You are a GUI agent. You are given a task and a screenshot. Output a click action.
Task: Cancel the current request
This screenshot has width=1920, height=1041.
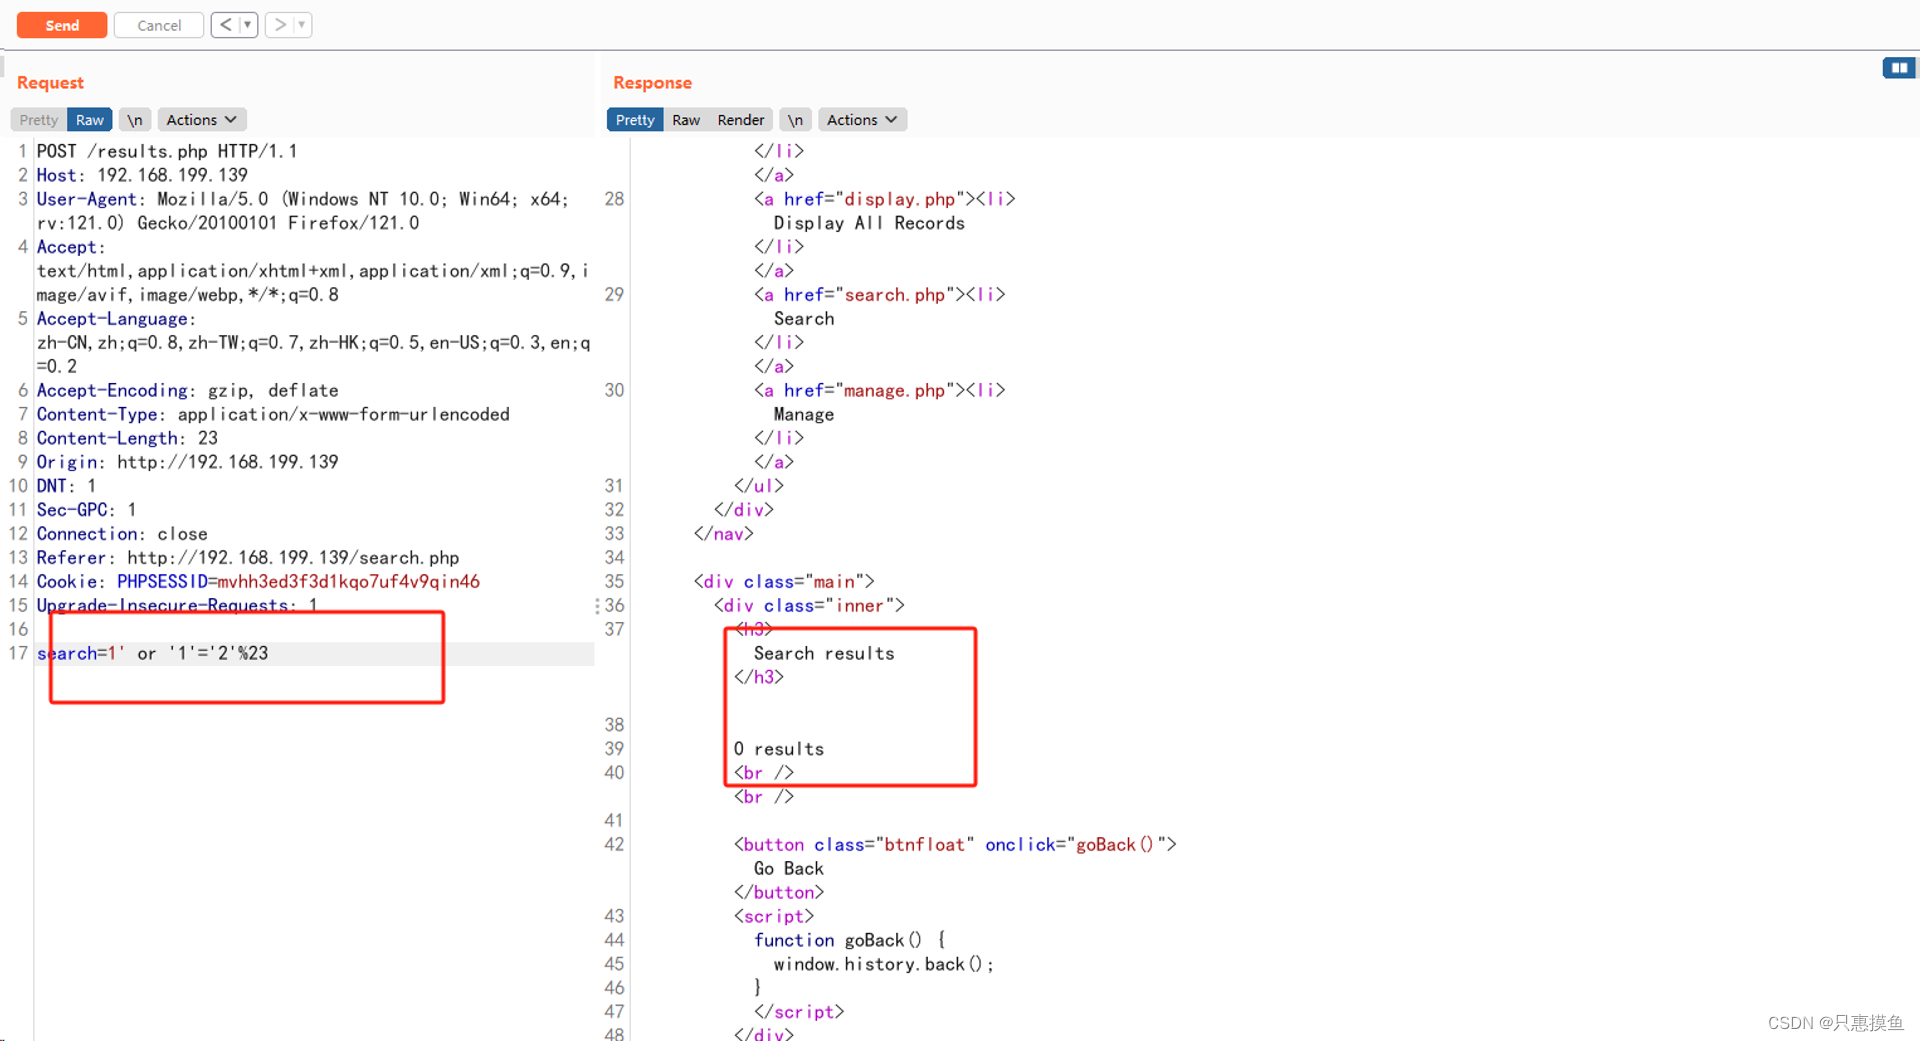[x=159, y=25]
